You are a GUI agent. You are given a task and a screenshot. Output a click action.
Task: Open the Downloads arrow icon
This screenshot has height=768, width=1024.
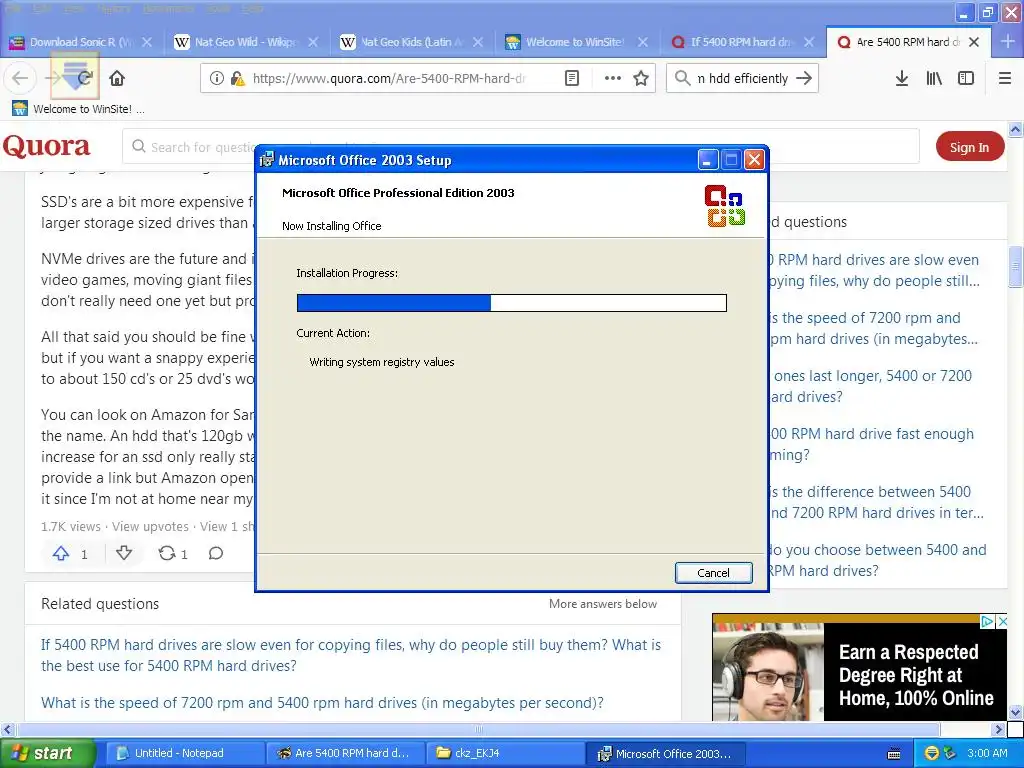(x=902, y=78)
